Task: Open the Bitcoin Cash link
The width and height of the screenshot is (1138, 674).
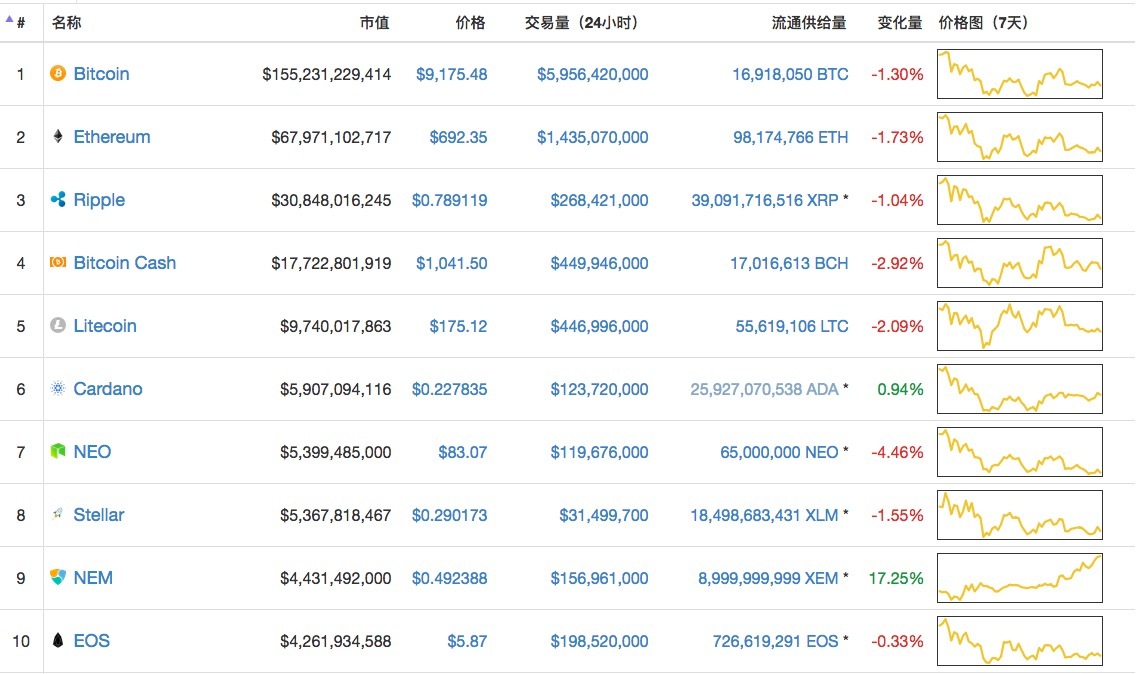Action: coord(125,263)
